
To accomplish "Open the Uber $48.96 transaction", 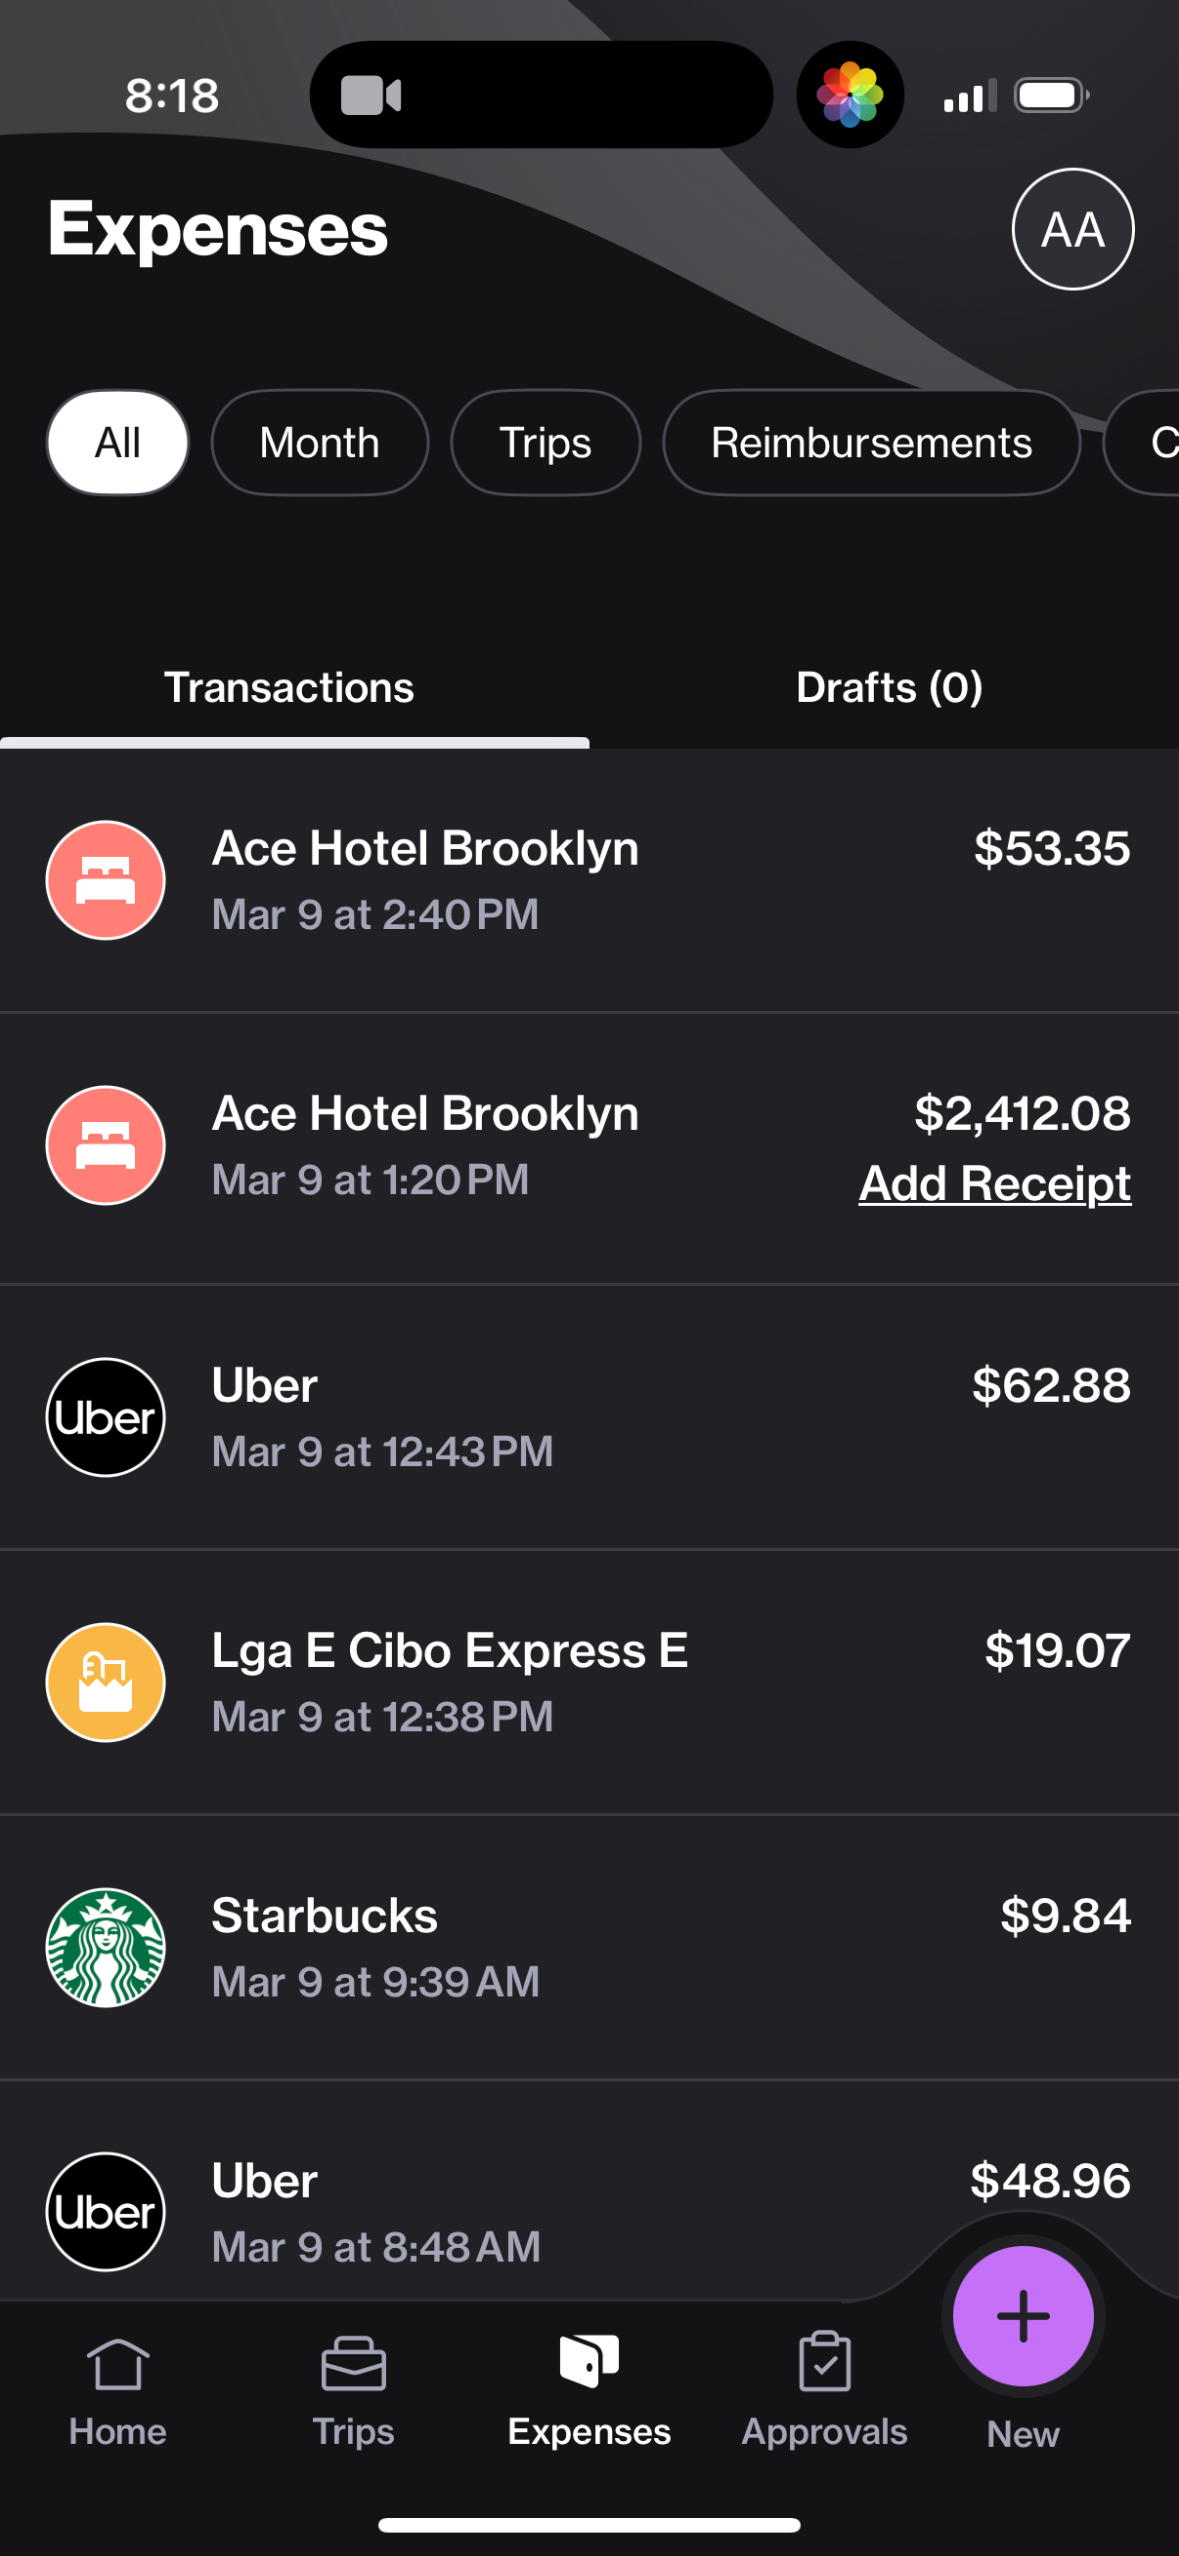I will pos(500,2210).
